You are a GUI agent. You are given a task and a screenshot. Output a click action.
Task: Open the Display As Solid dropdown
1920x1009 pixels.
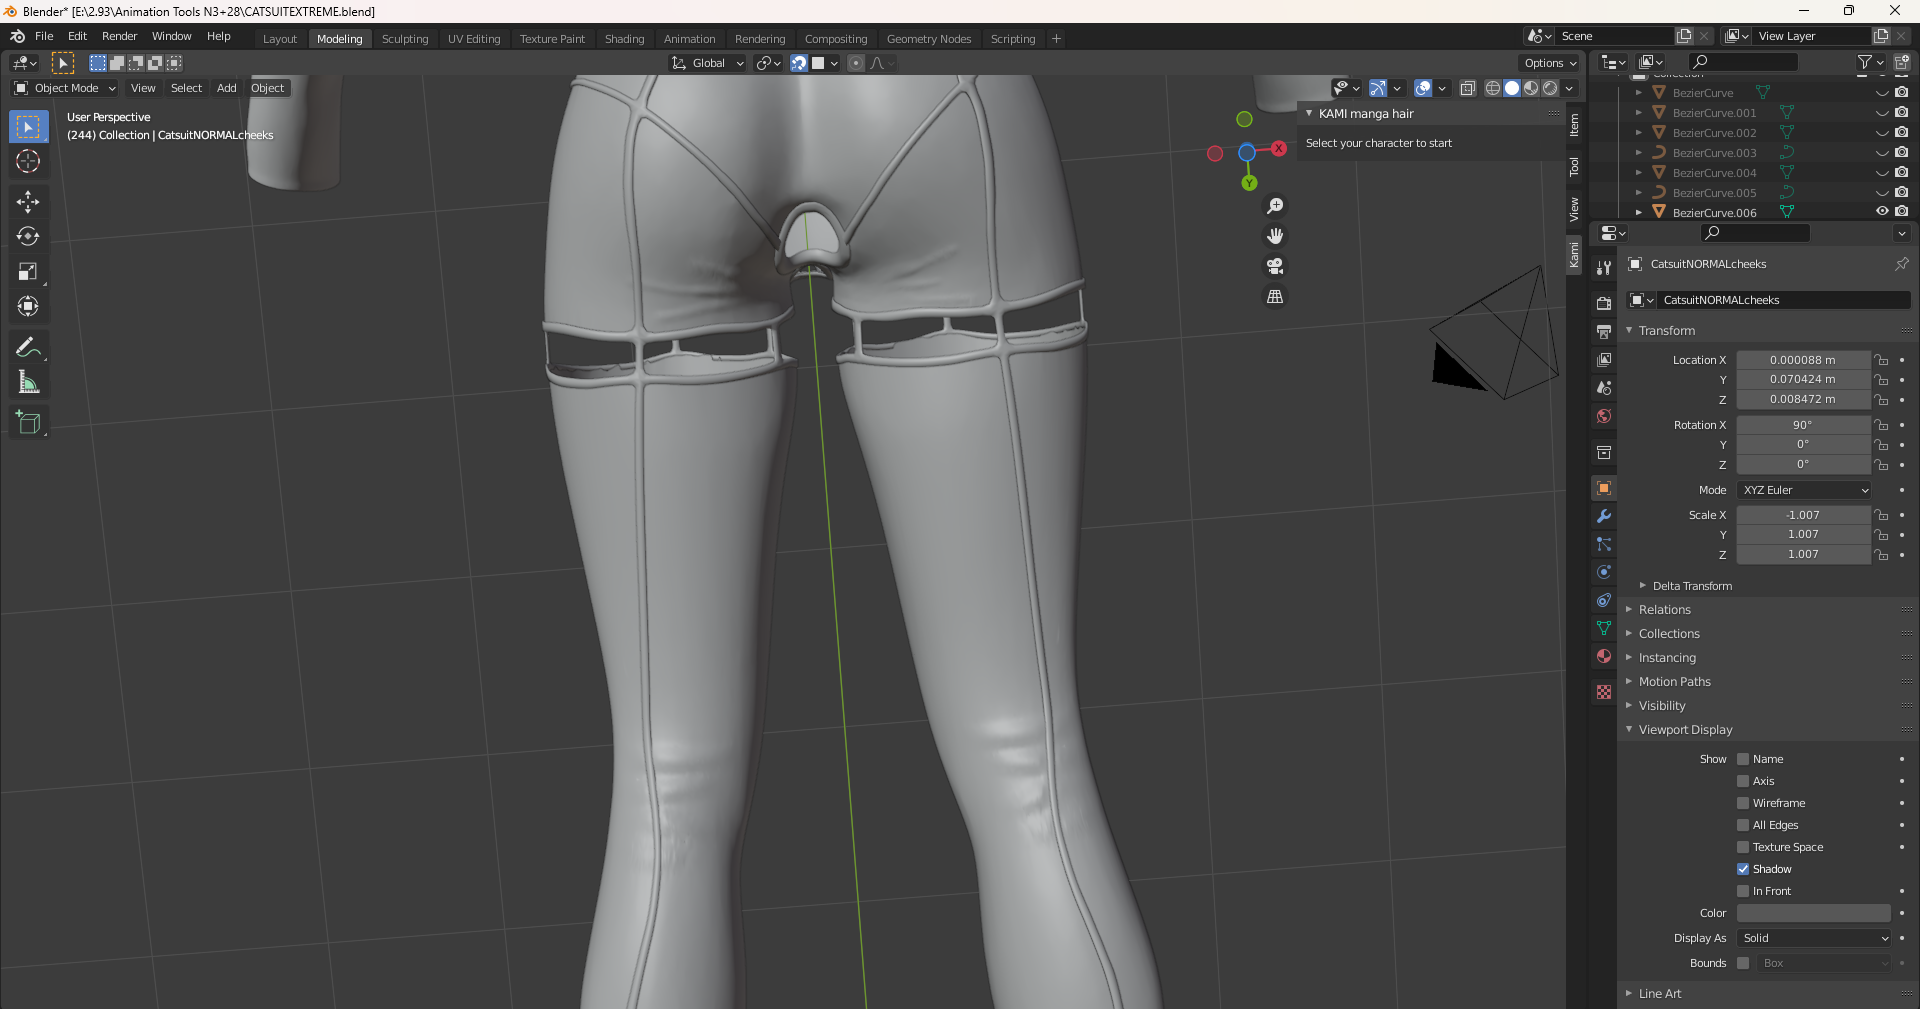tap(1814, 938)
